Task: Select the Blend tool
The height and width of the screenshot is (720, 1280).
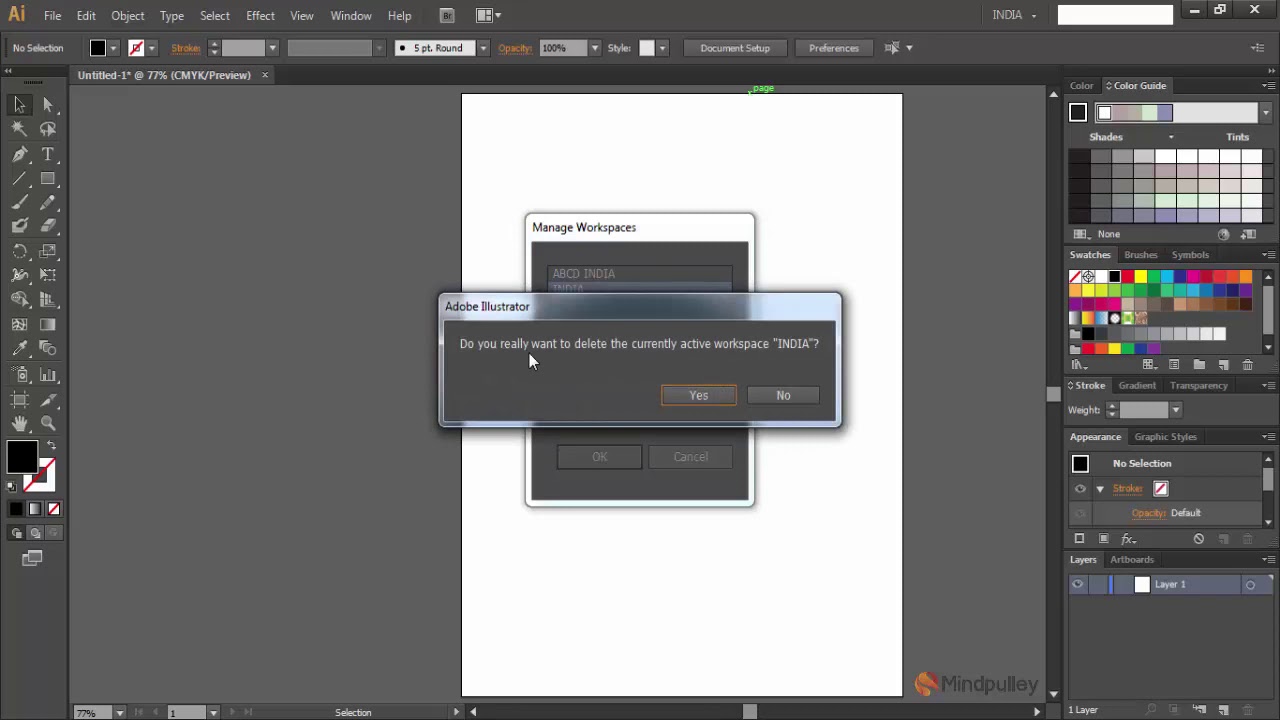Action: pos(48,349)
